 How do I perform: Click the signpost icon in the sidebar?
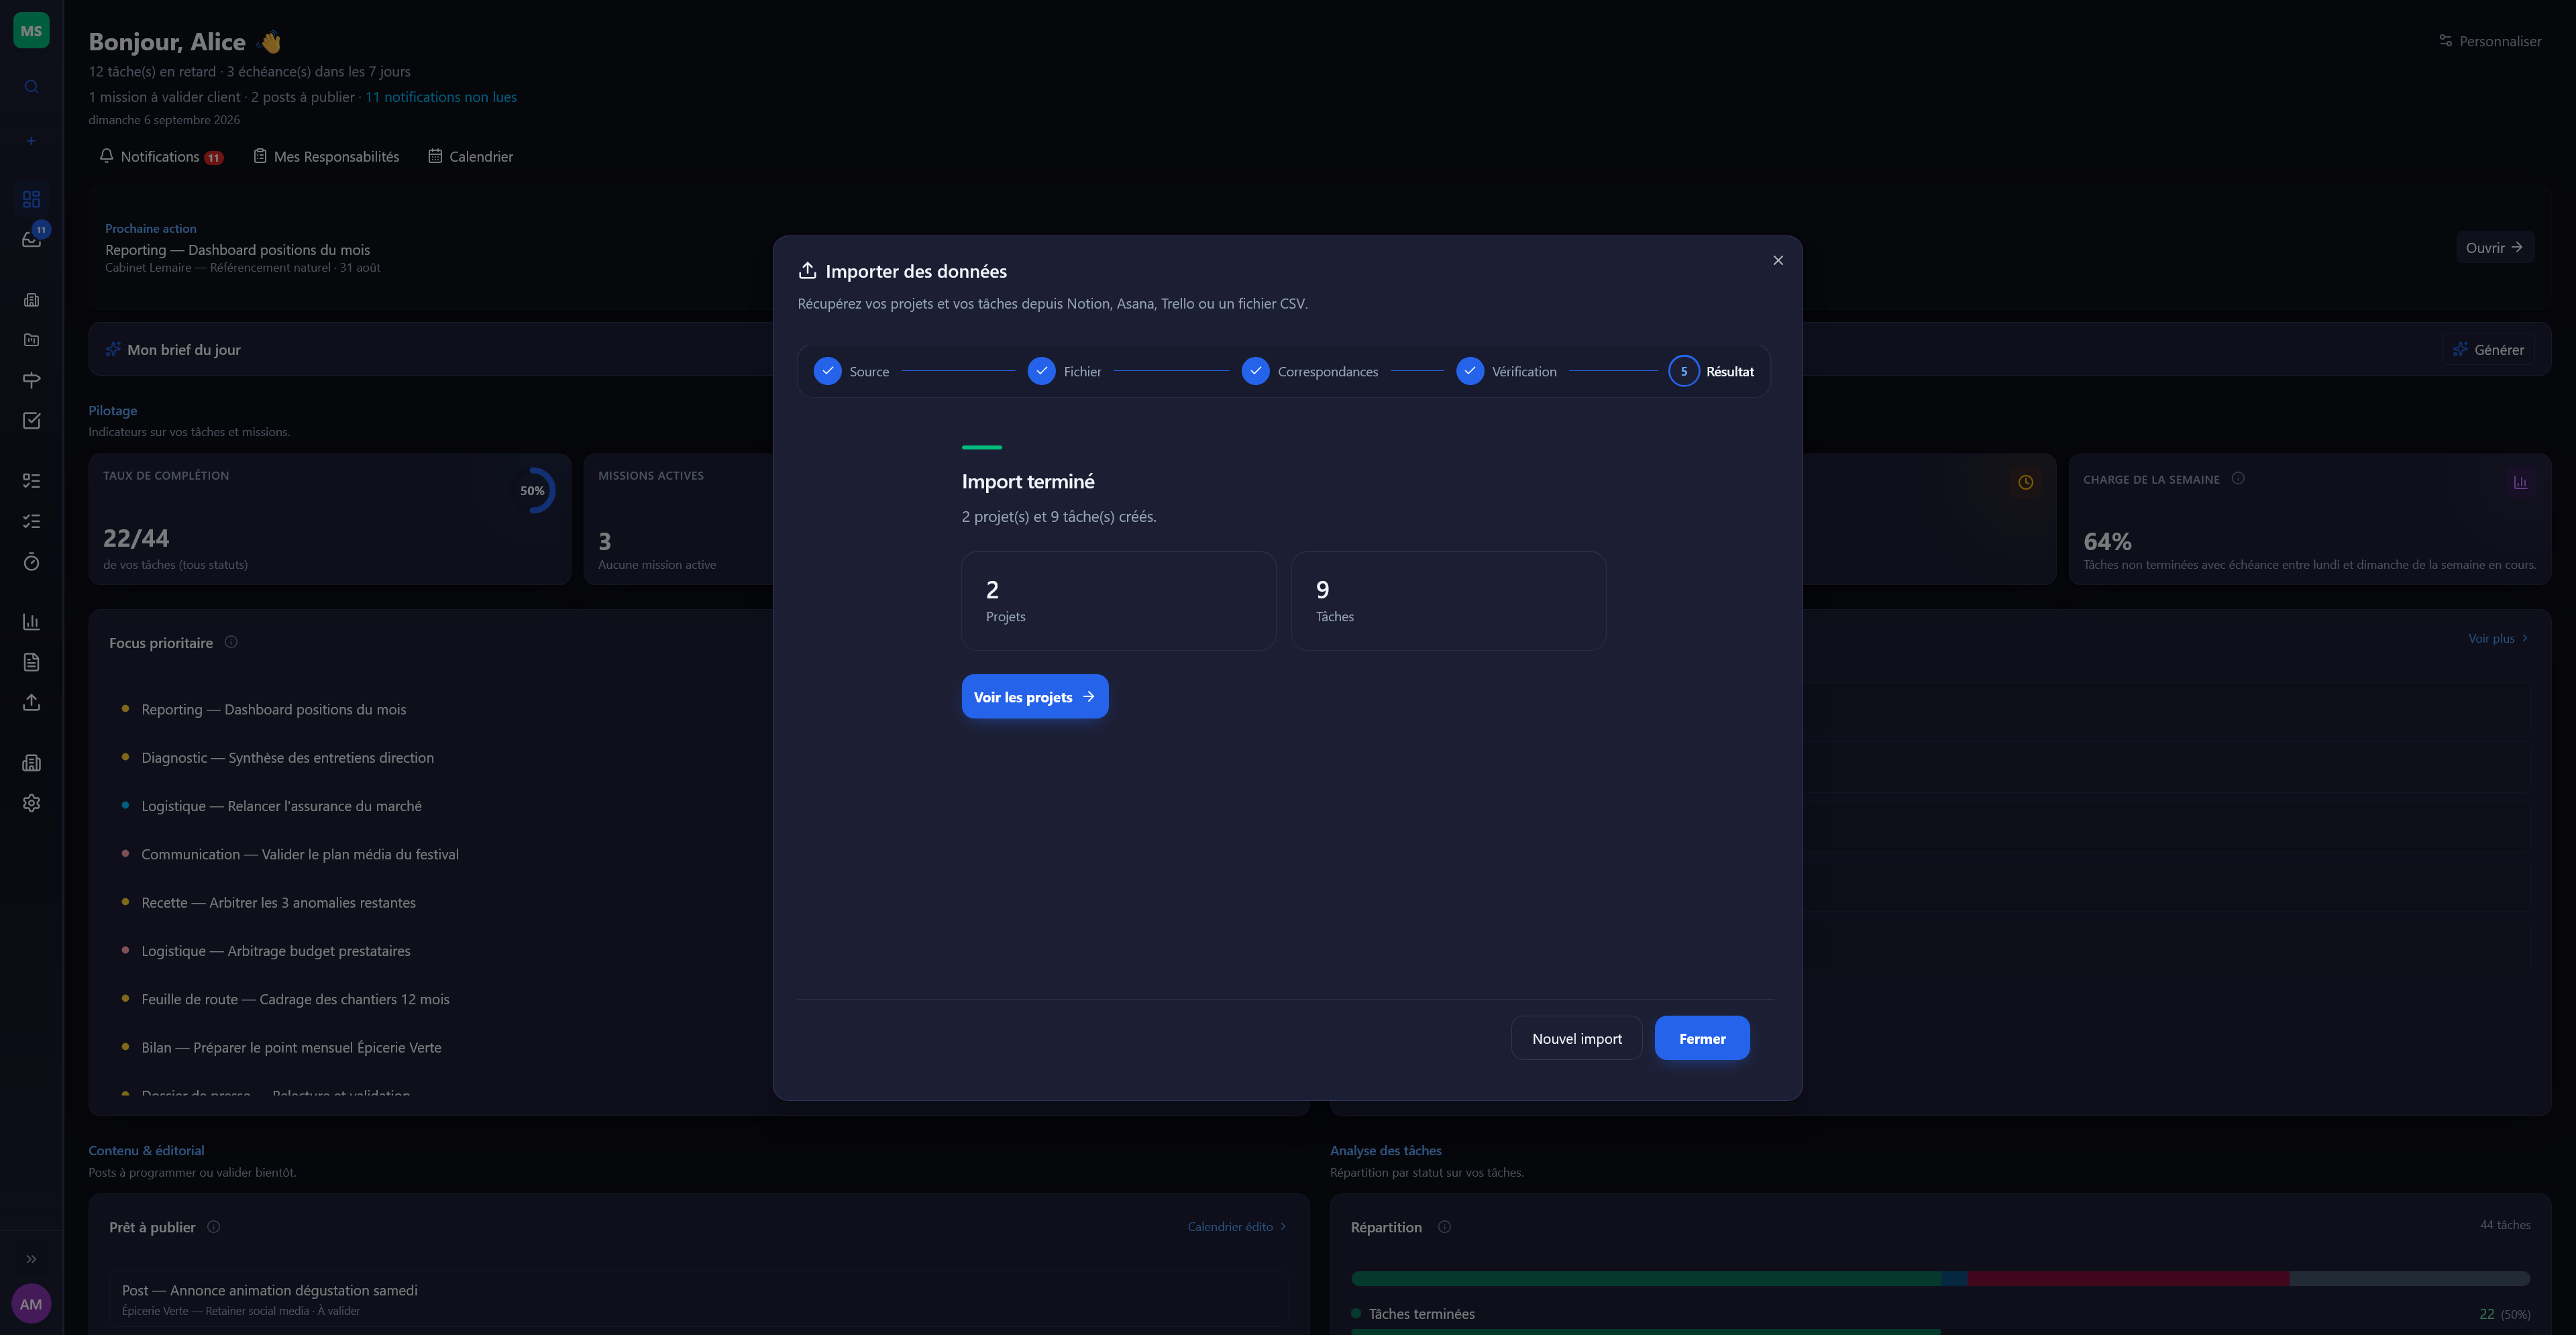(31, 380)
